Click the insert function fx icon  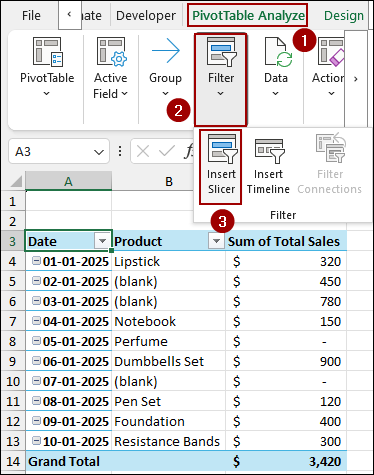point(189,152)
